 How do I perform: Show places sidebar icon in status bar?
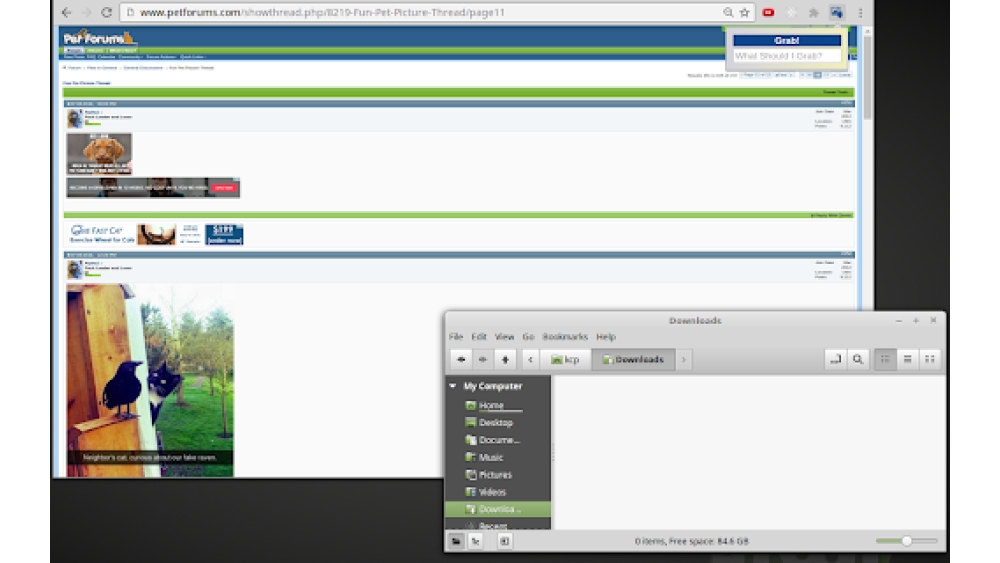click(x=456, y=541)
